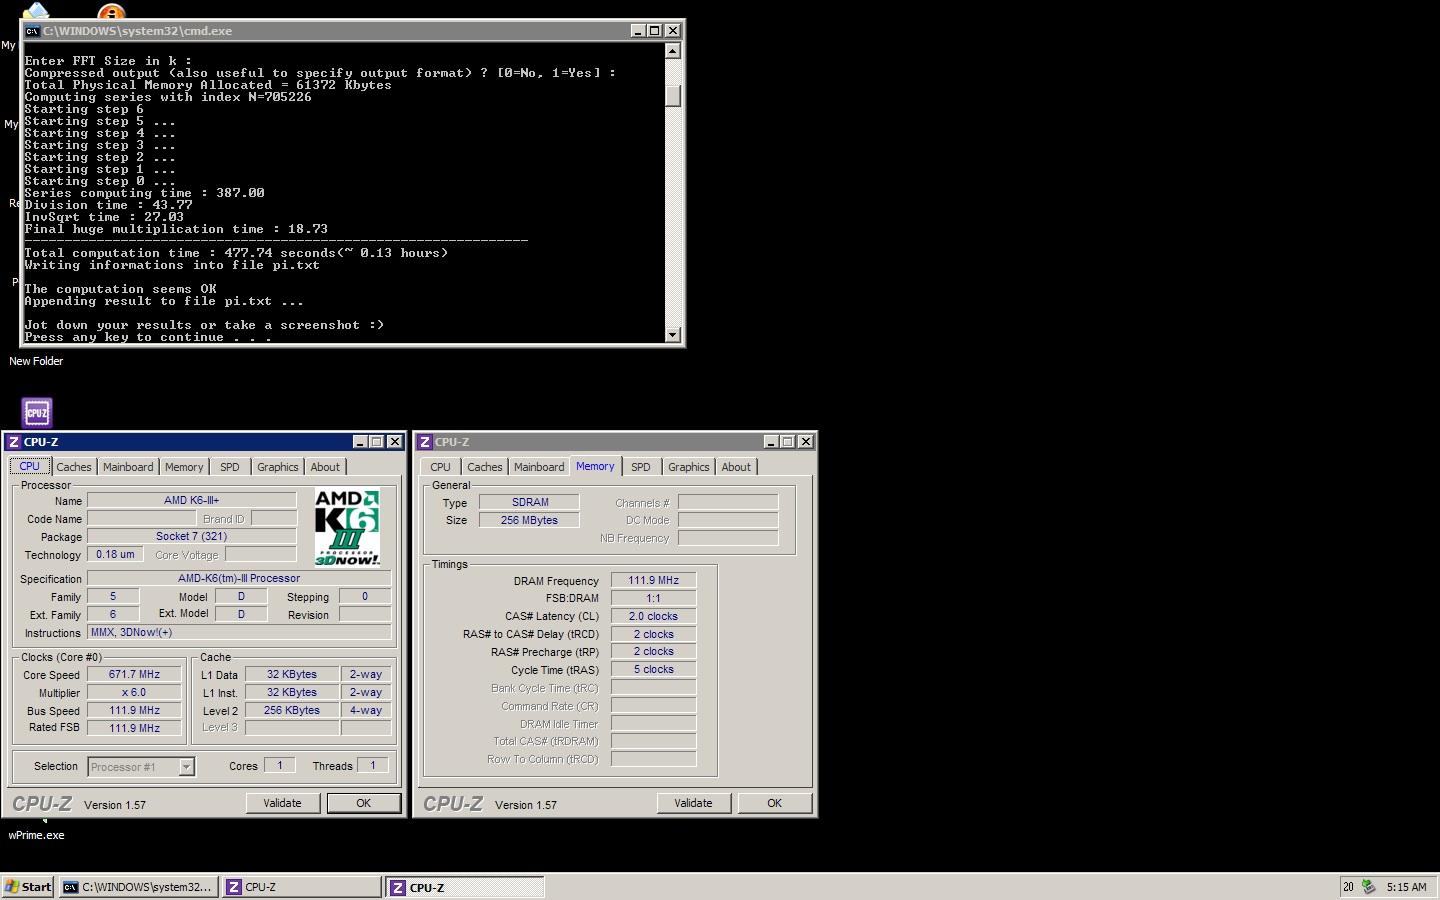Click the Package Socket 7 (321) field
The height and width of the screenshot is (900, 1440).
pos(192,536)
